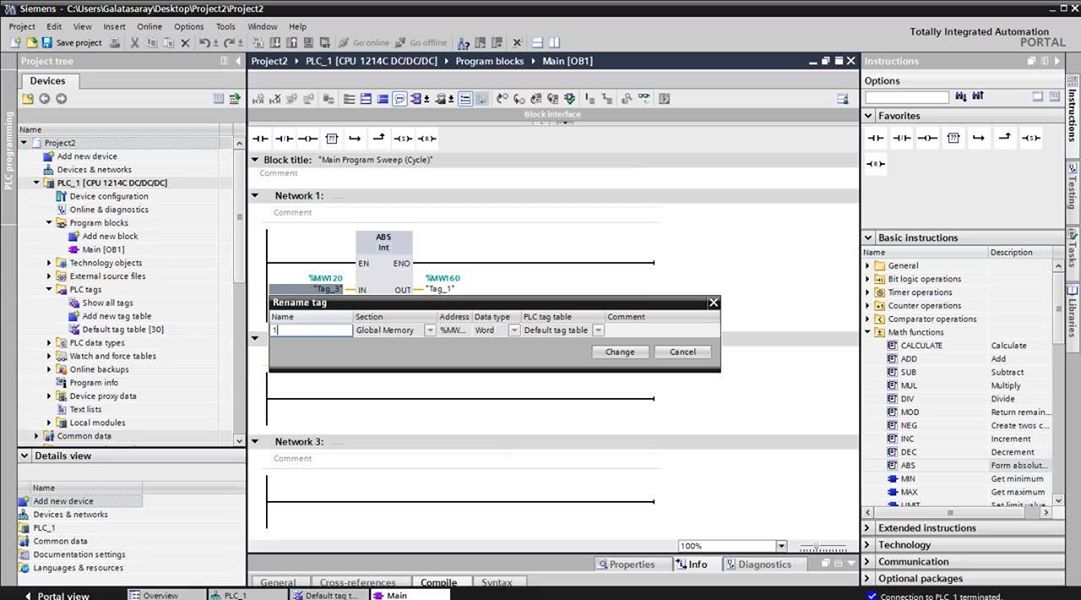Open the Online menu
1081x600 pixels.
point(150,27)
